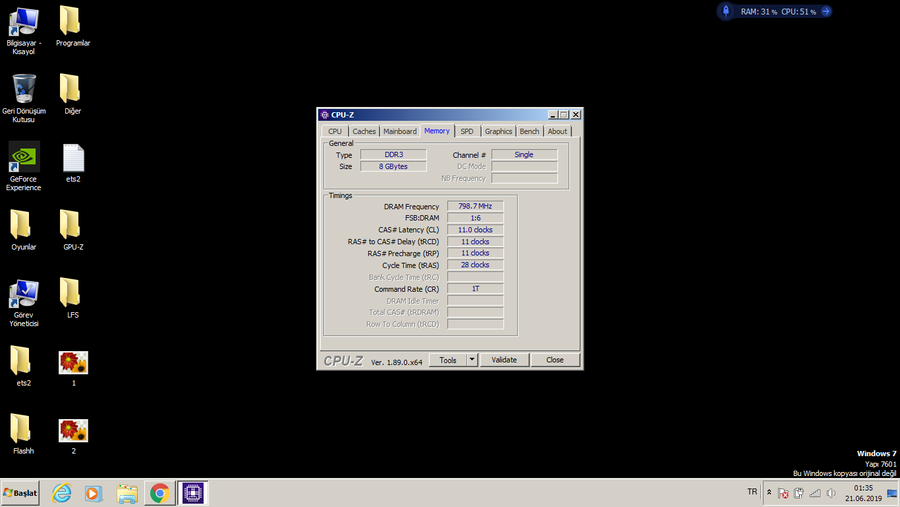Show hidden tray icons arrow

point(769,492)
